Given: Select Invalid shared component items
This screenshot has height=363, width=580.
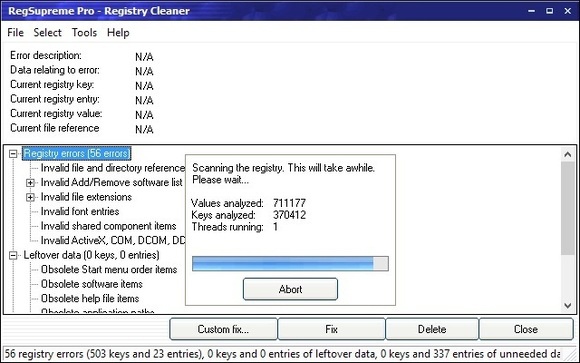Looking at the screenshot, I should tap(108, 226).
